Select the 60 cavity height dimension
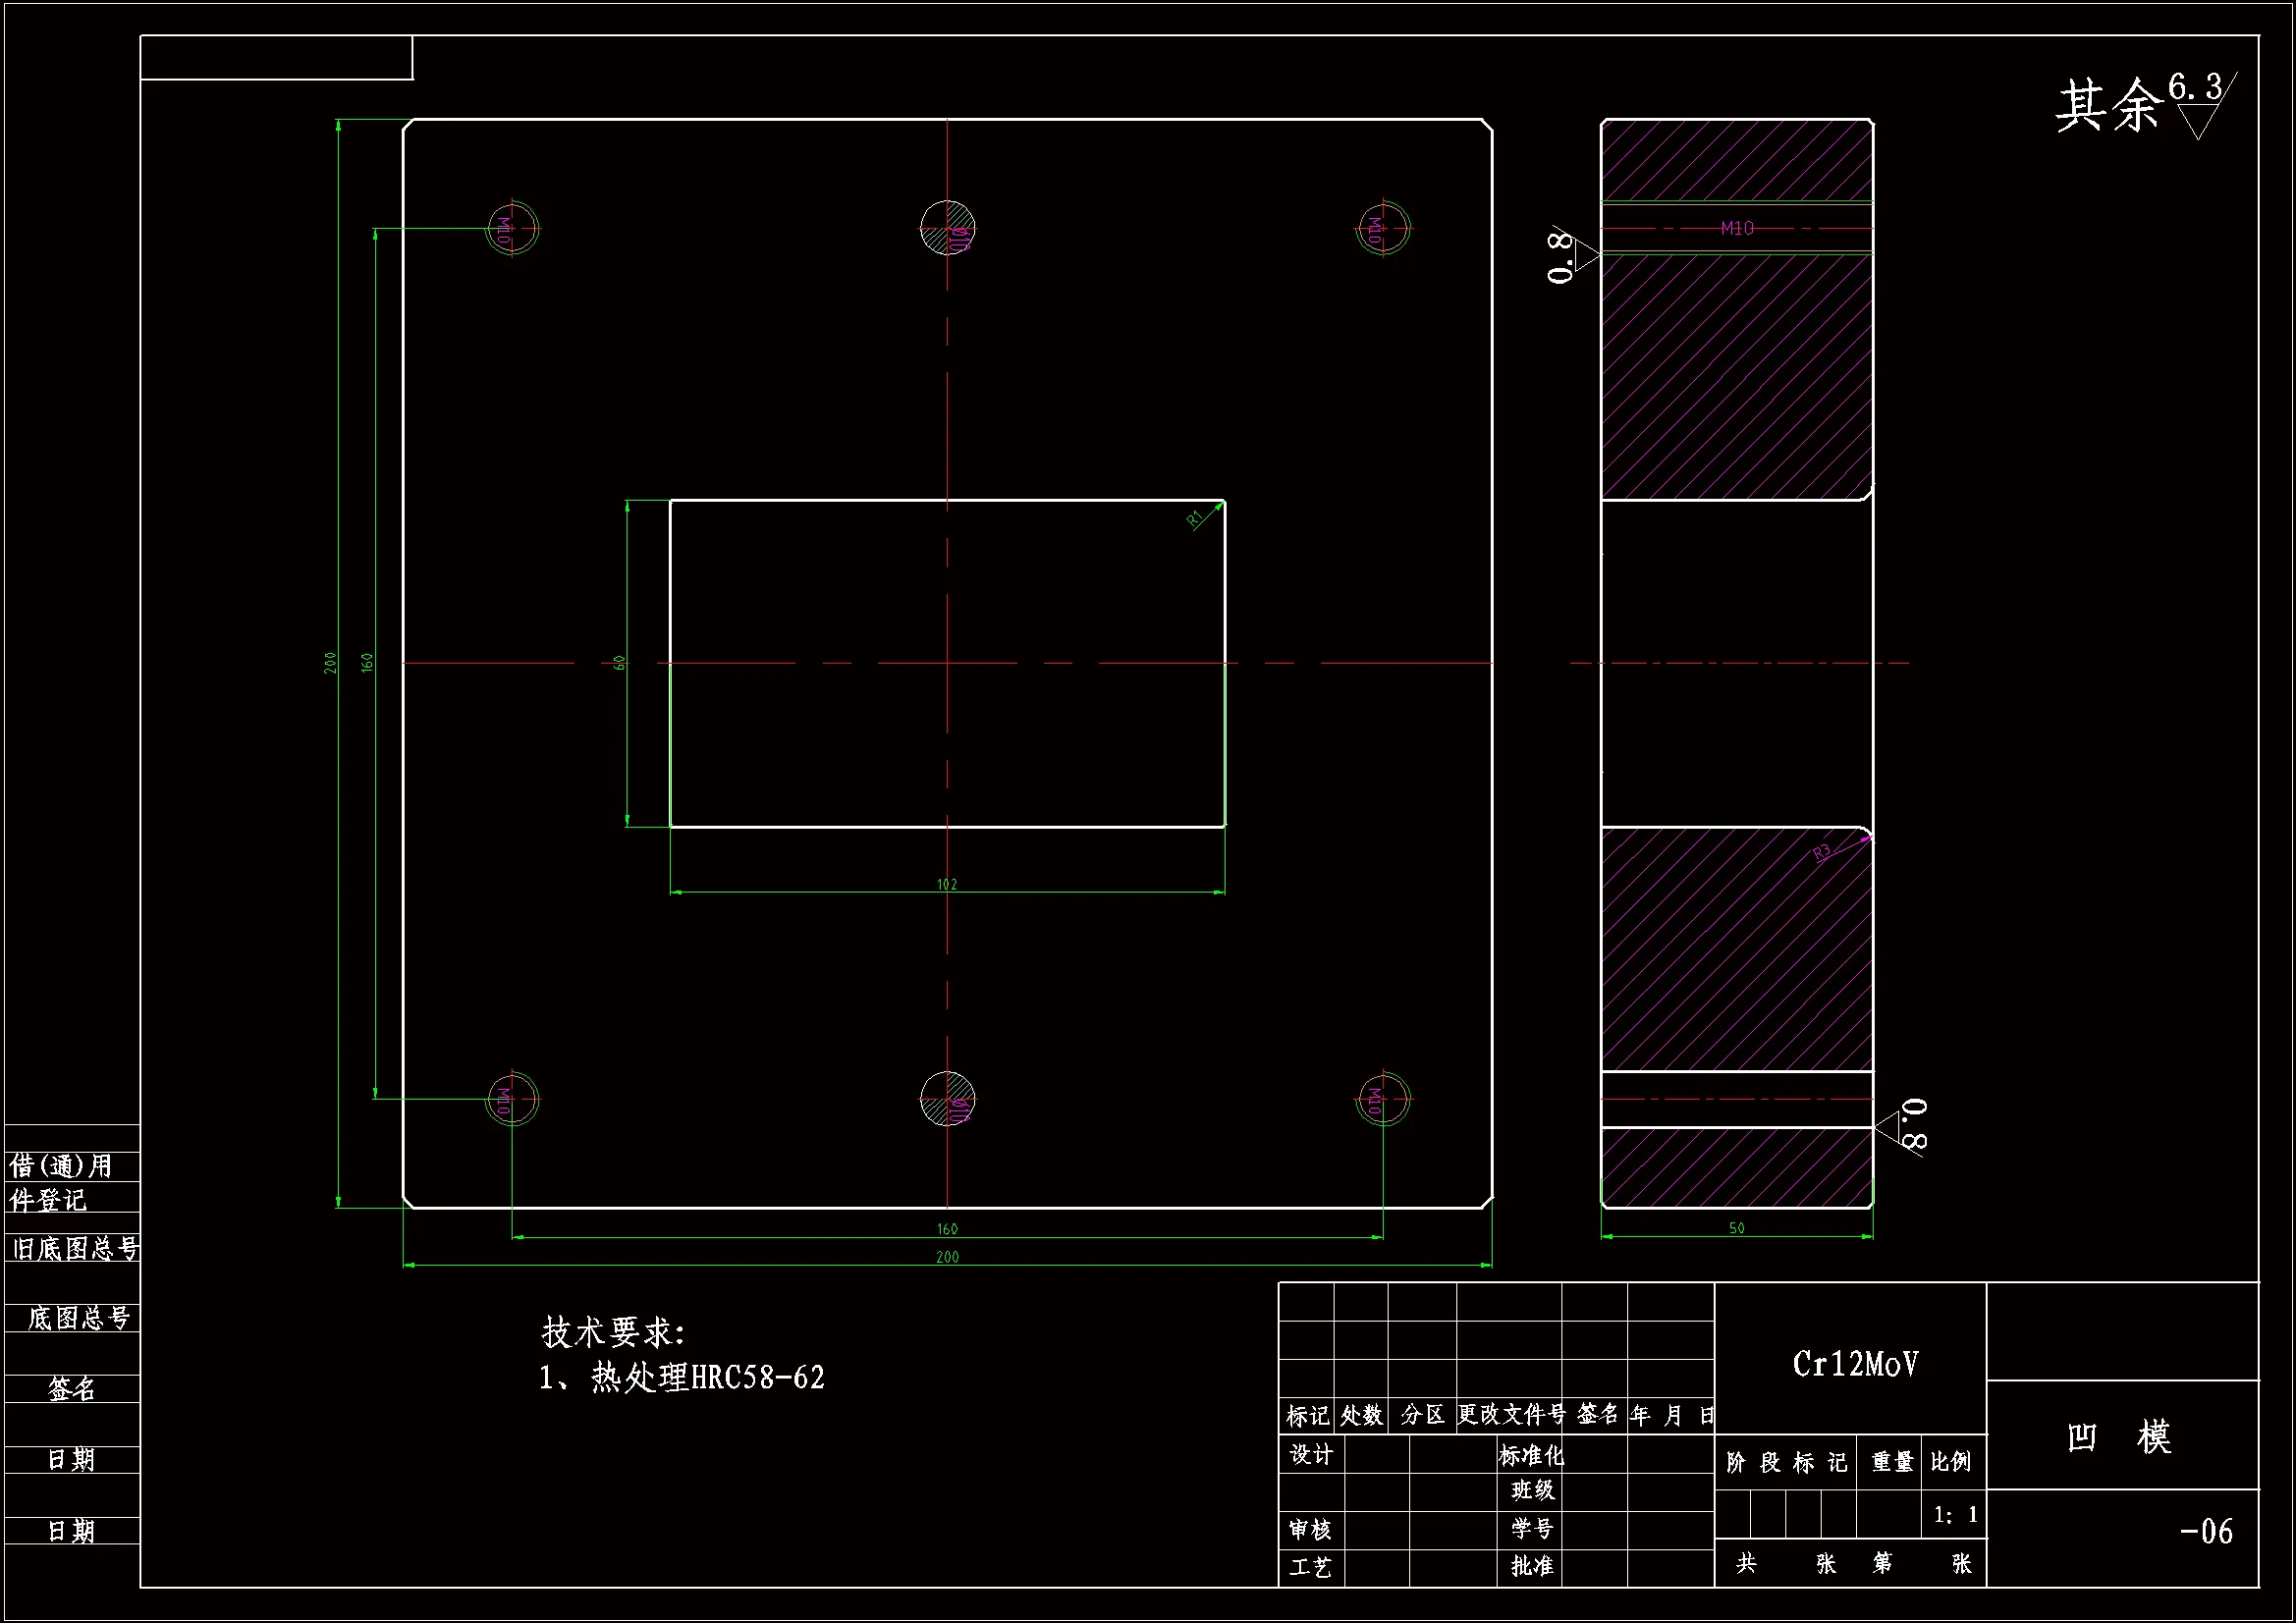The height and width of the screenshot is (1623, 2296). click(x=619, y=663)
